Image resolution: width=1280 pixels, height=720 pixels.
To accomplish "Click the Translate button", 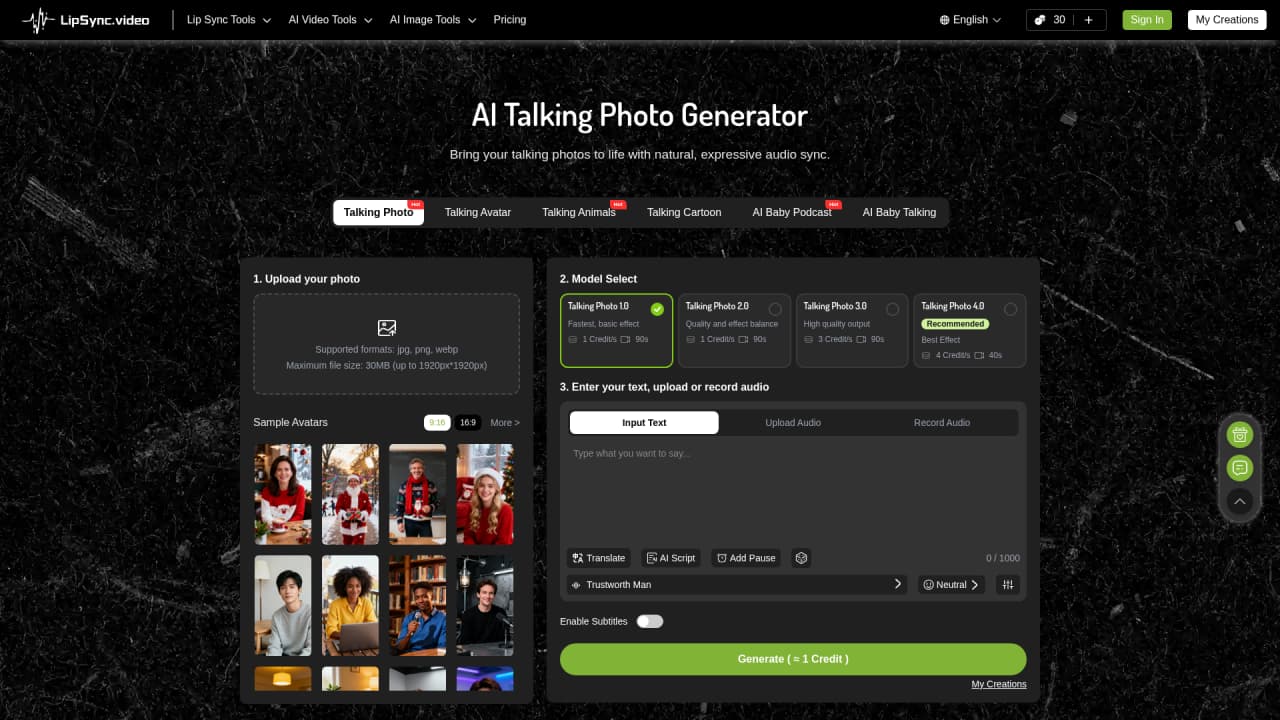I will tap(597, 558).
